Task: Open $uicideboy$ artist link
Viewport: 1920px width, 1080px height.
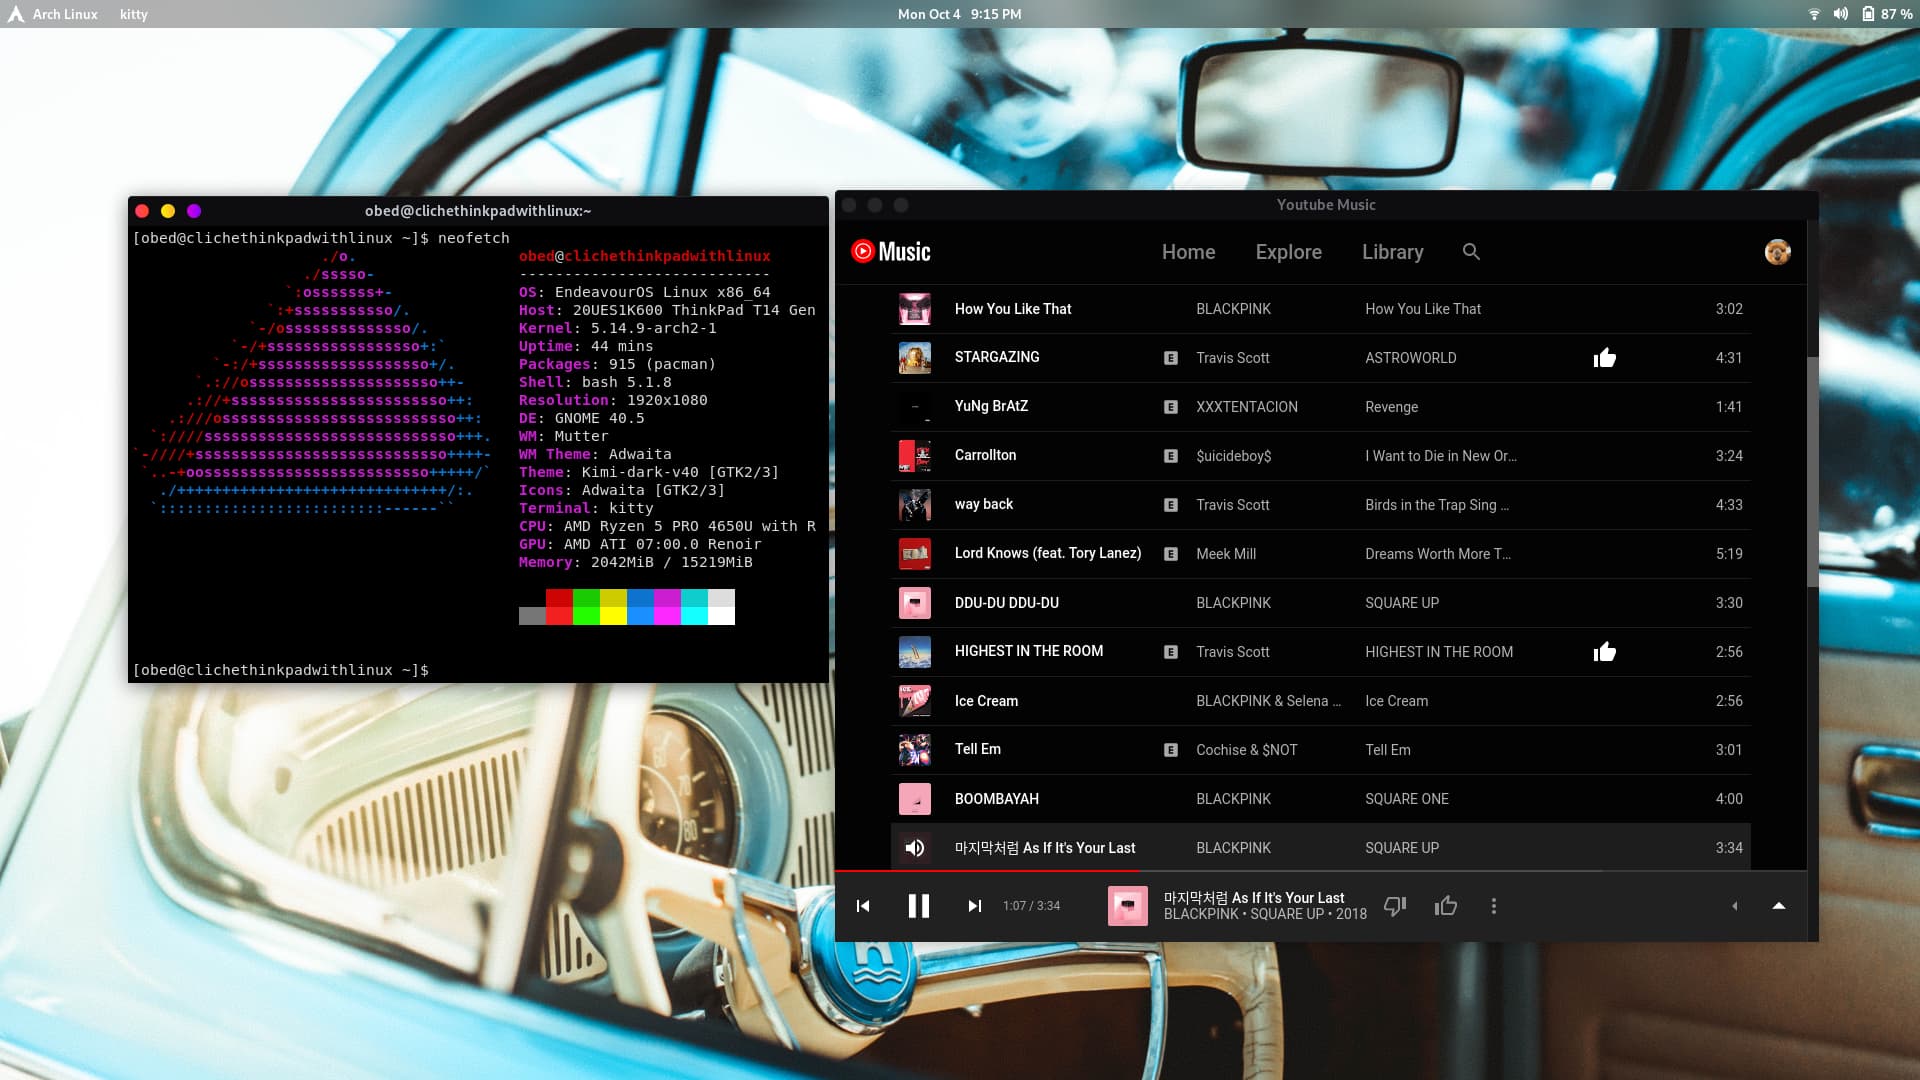Action: point(1233,456)
